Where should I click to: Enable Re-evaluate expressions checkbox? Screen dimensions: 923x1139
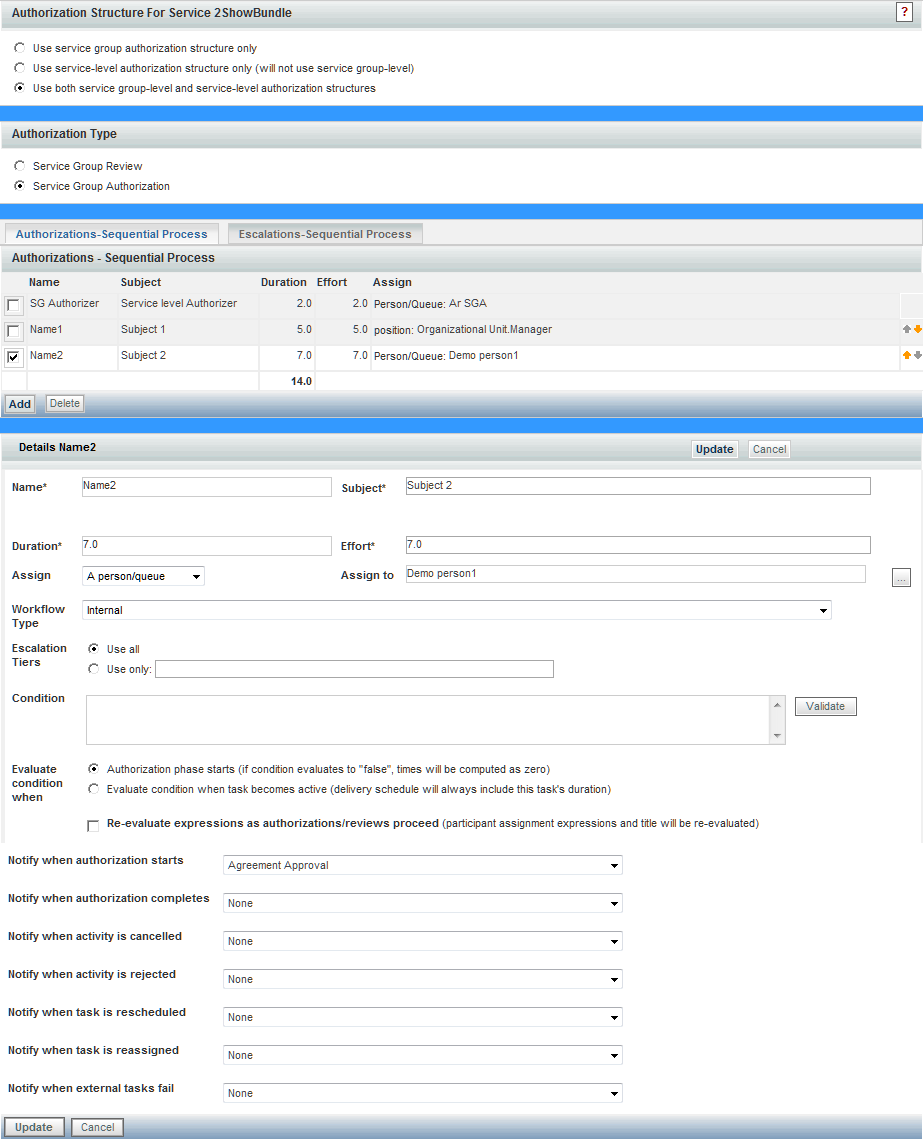(x=93, y=826)
